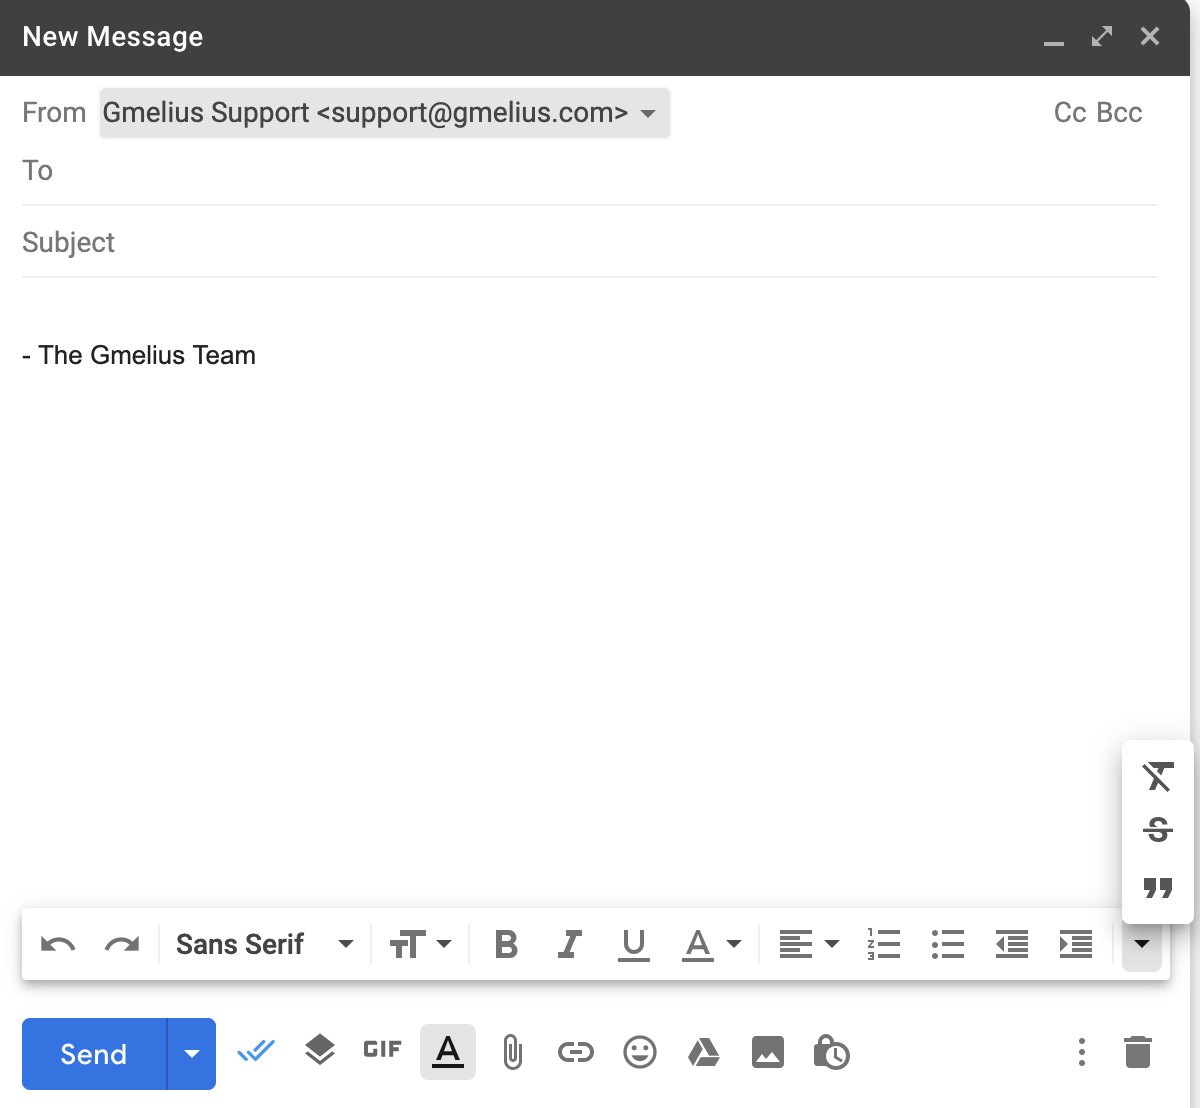This screenshot has width=1200, height=1108.
Task: Open the Send options dropdown arrow
Action: 192,1054
